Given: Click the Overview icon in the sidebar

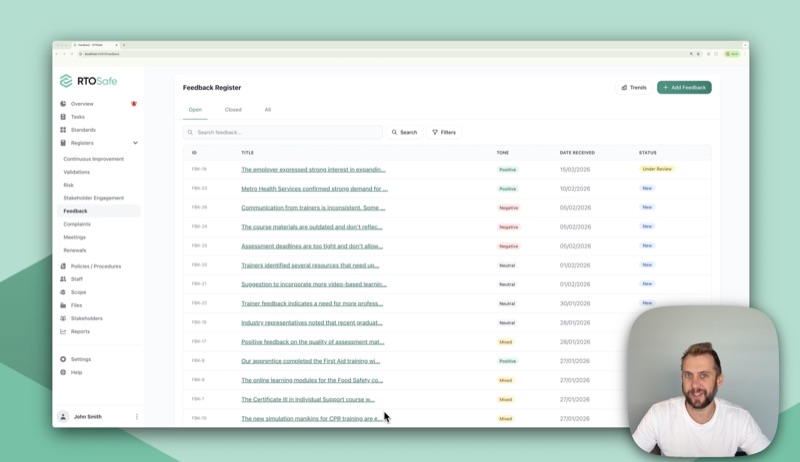Looking at the screenshot, I should [x=63, y=104].
